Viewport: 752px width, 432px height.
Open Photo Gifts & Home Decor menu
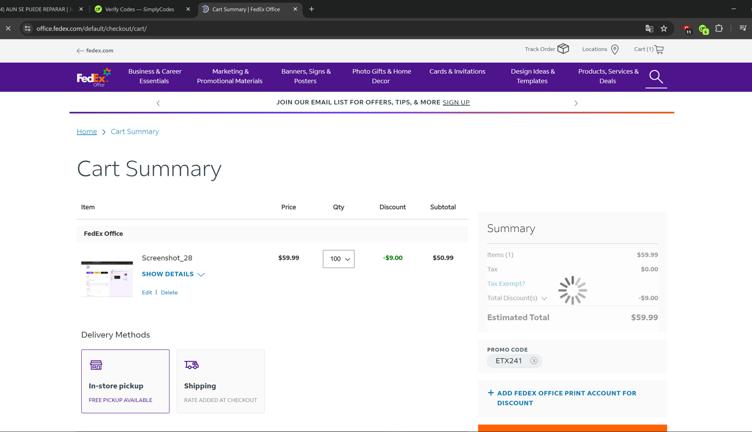click(381, 76)
